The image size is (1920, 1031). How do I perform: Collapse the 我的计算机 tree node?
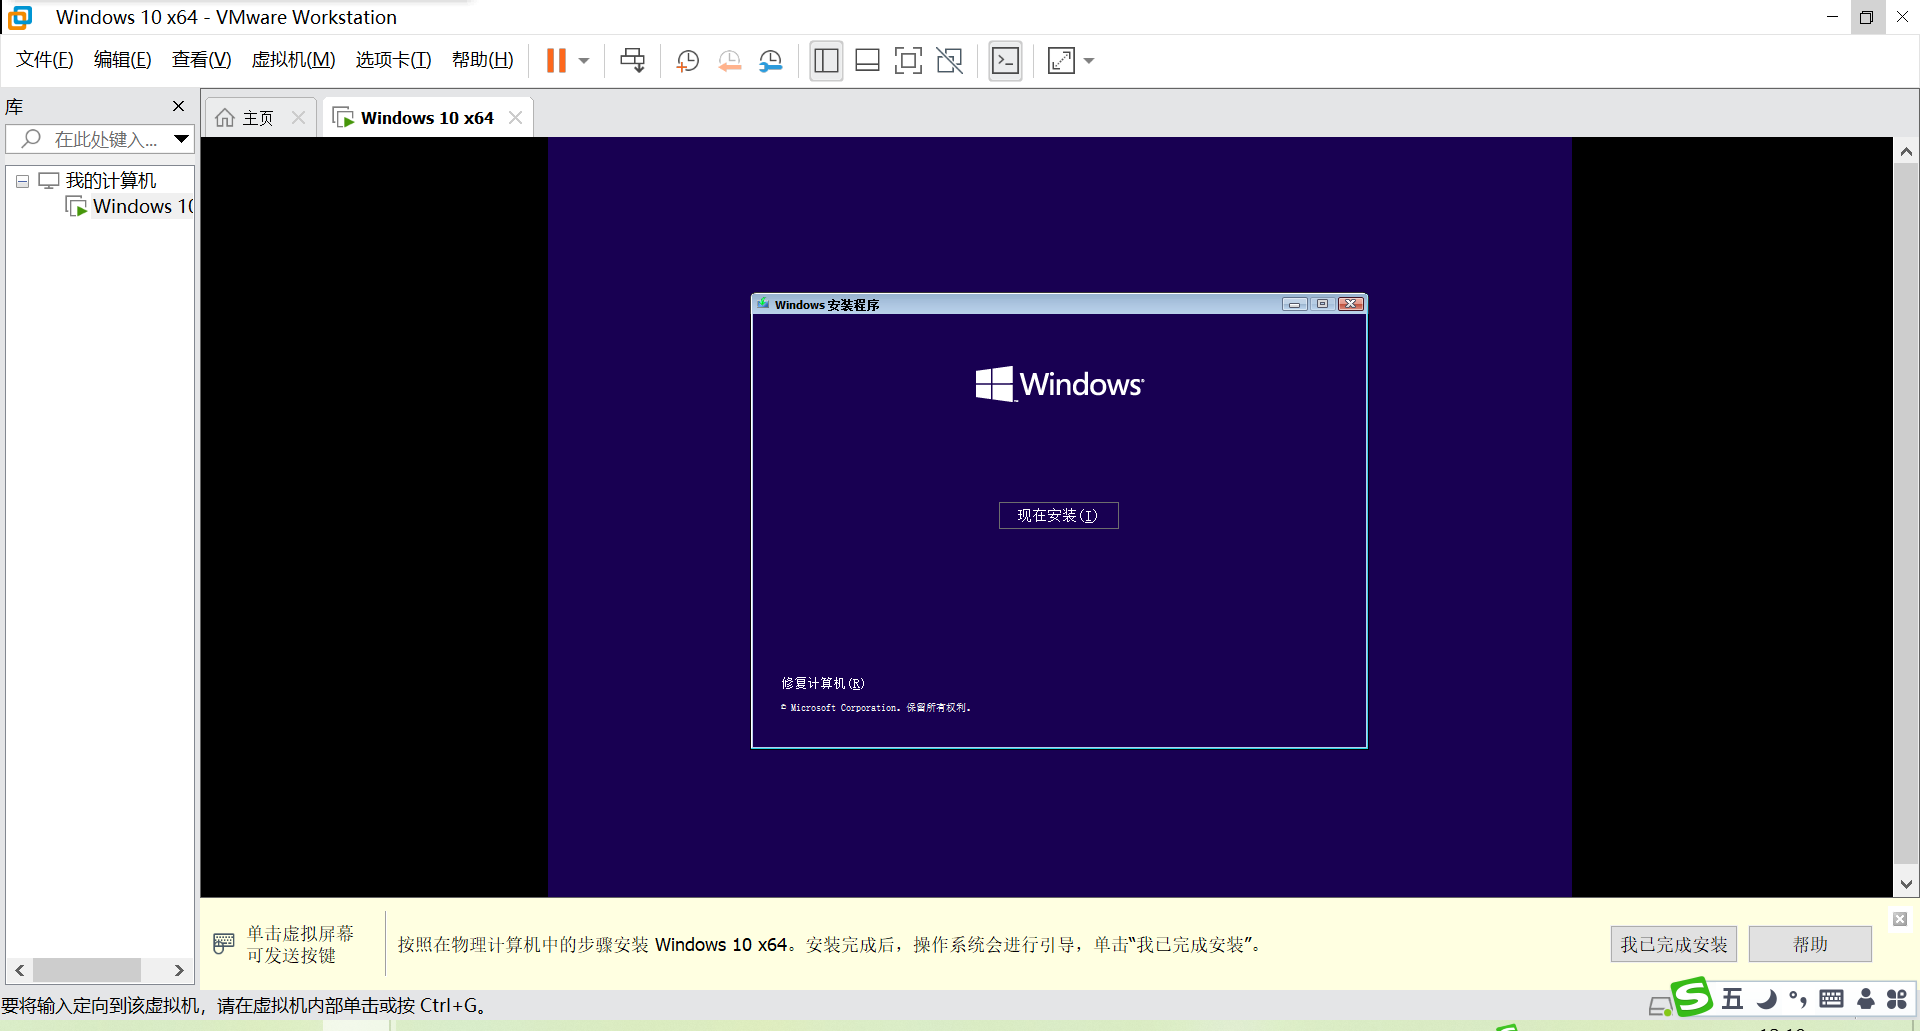click(x=22, y=181)
